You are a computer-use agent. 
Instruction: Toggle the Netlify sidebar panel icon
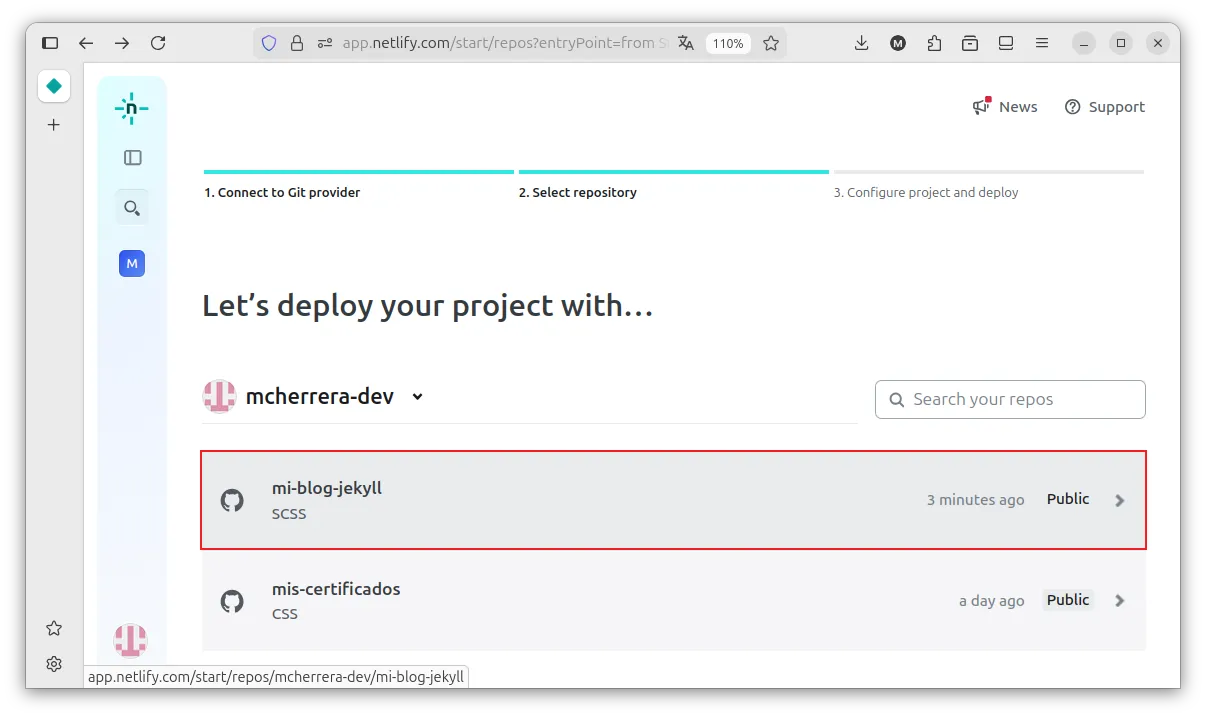click(132, 157)
